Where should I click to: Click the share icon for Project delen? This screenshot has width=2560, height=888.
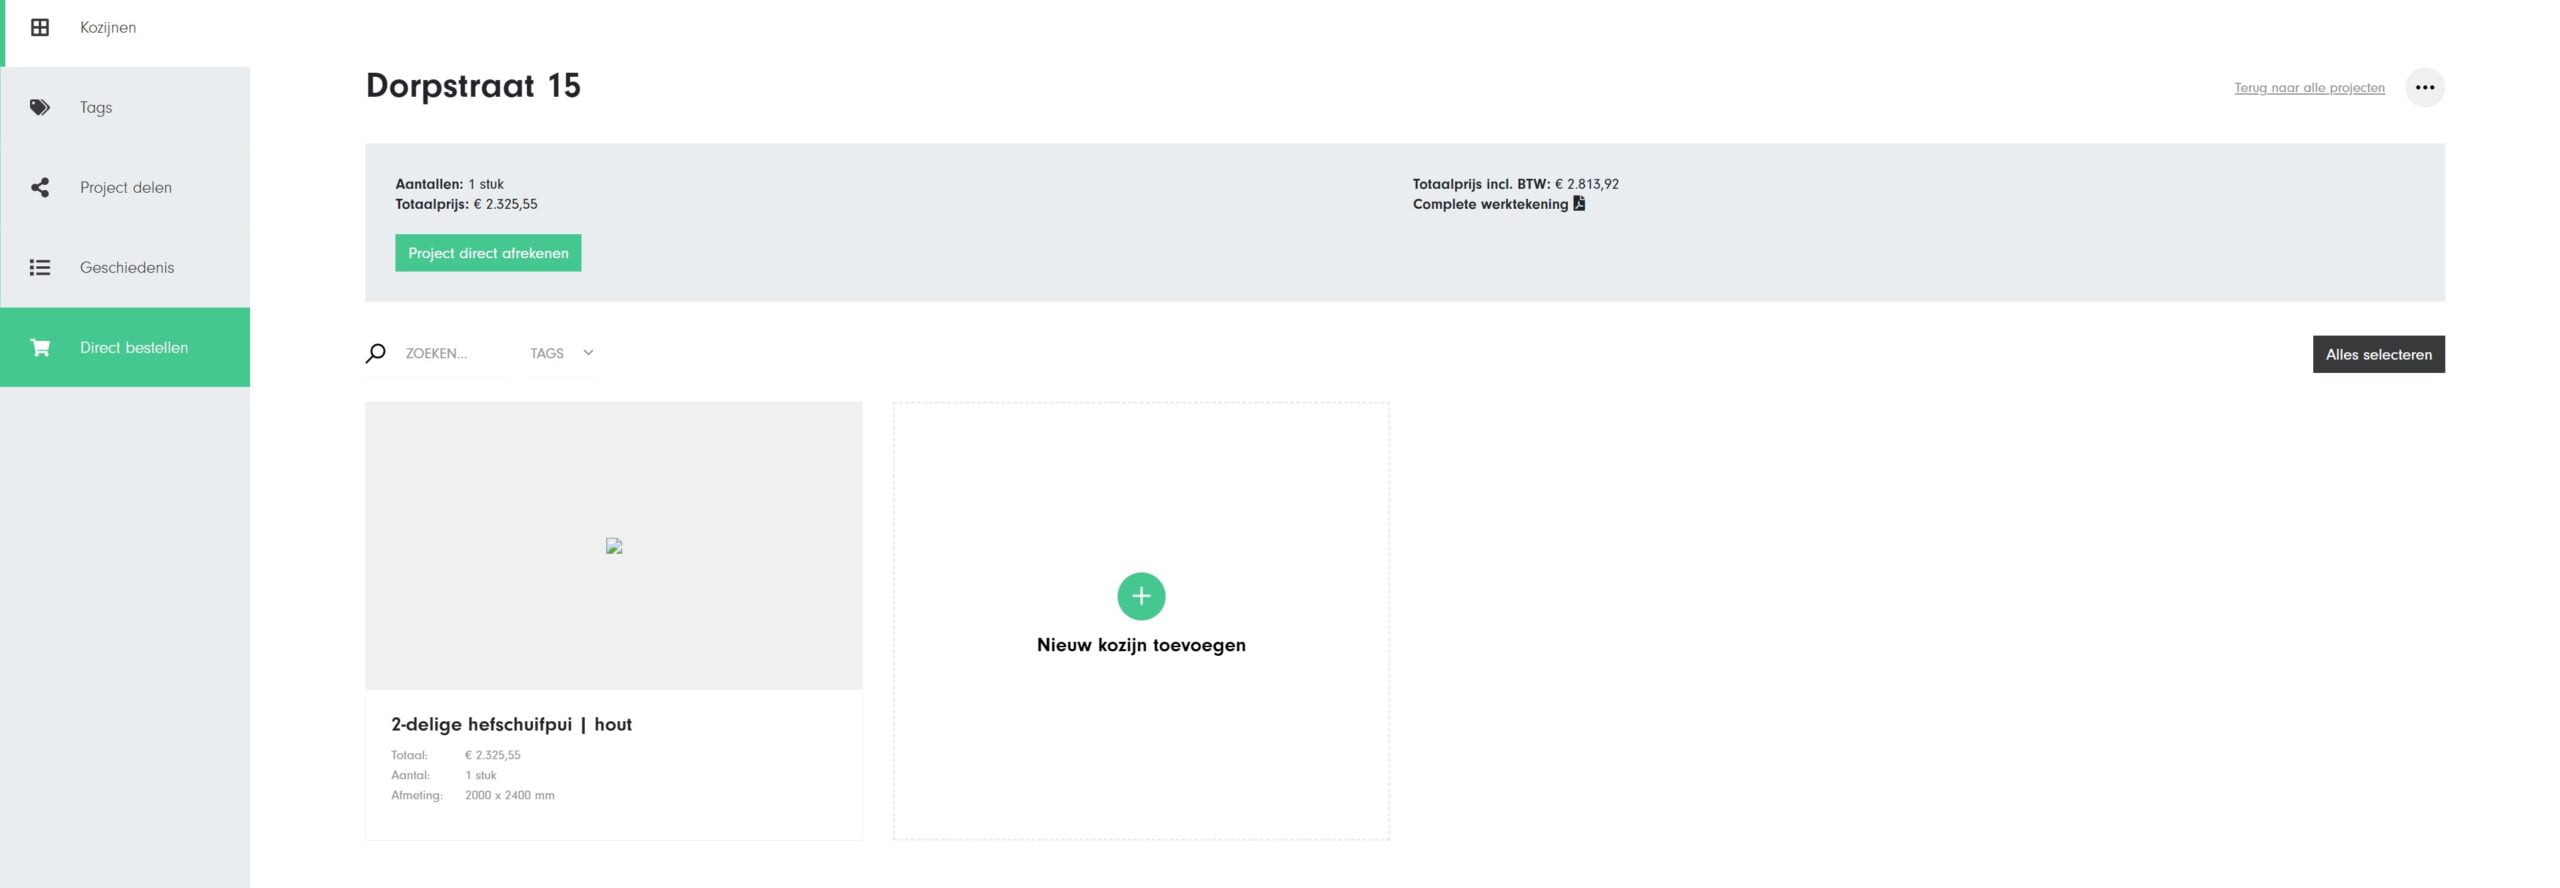tap(40, 188)
